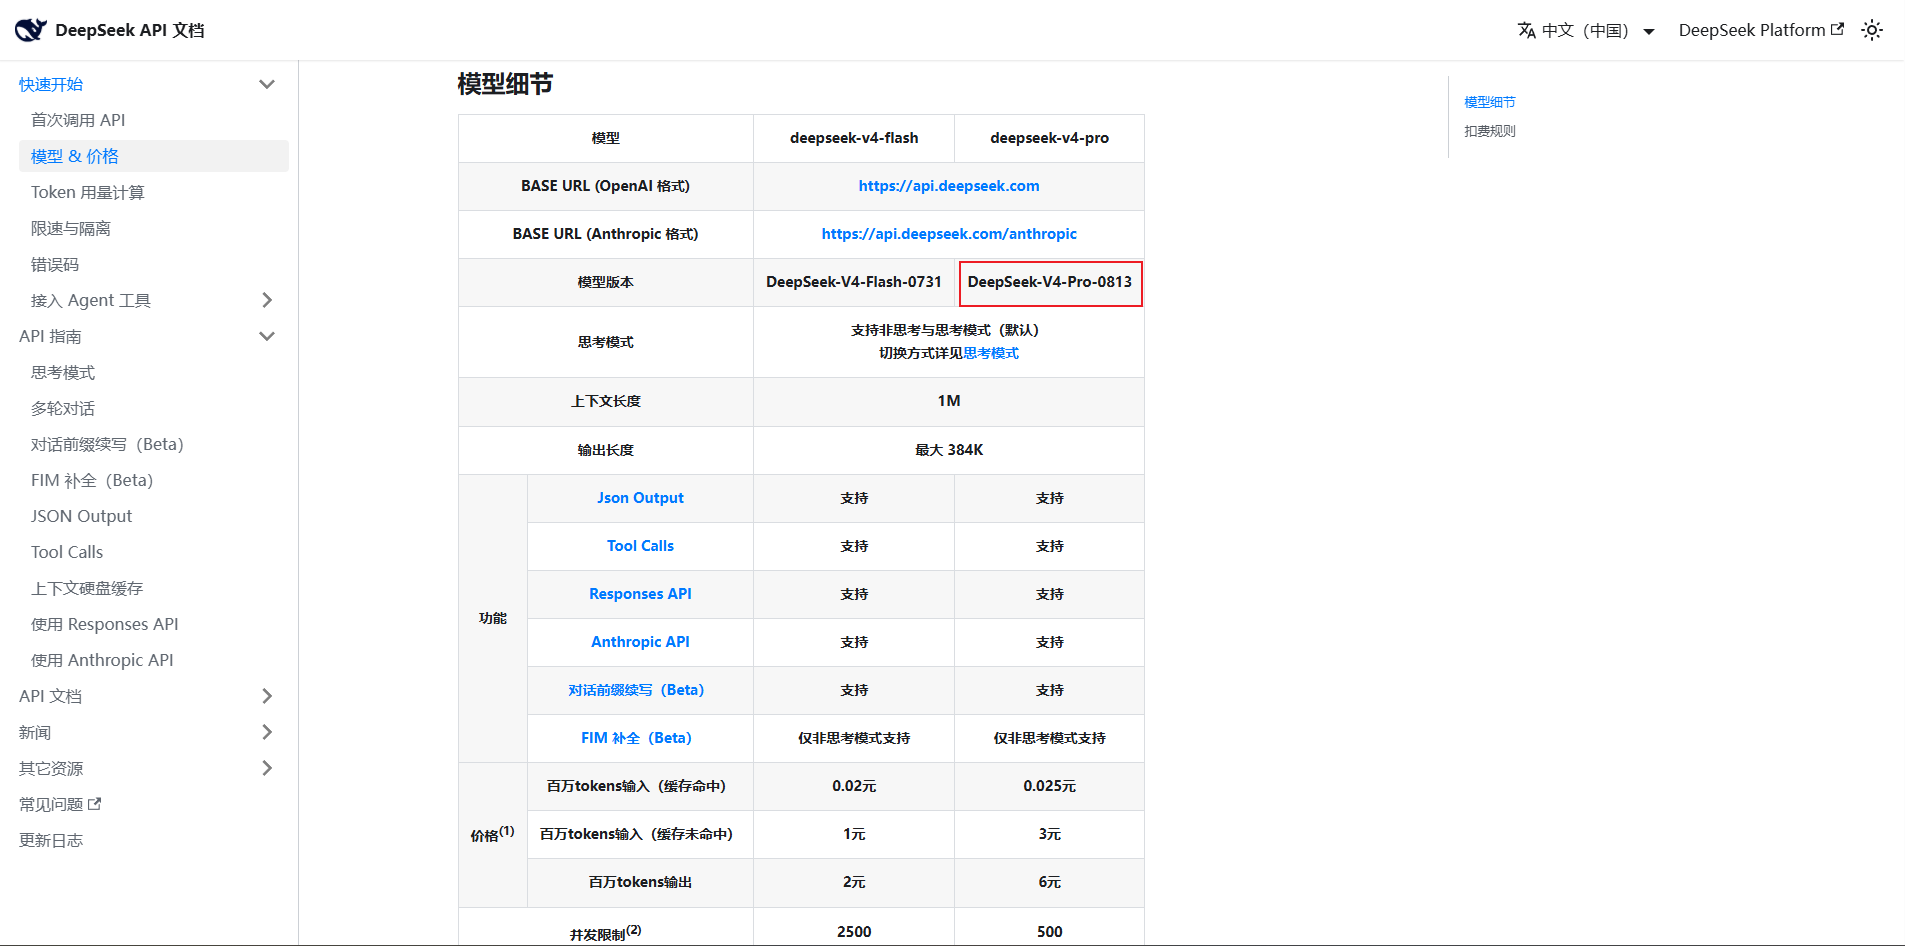The width and height of the screenshot is (1905, 946).
Task: Open 常见问题 external link in sidebar
Action: tap(60, 804)
